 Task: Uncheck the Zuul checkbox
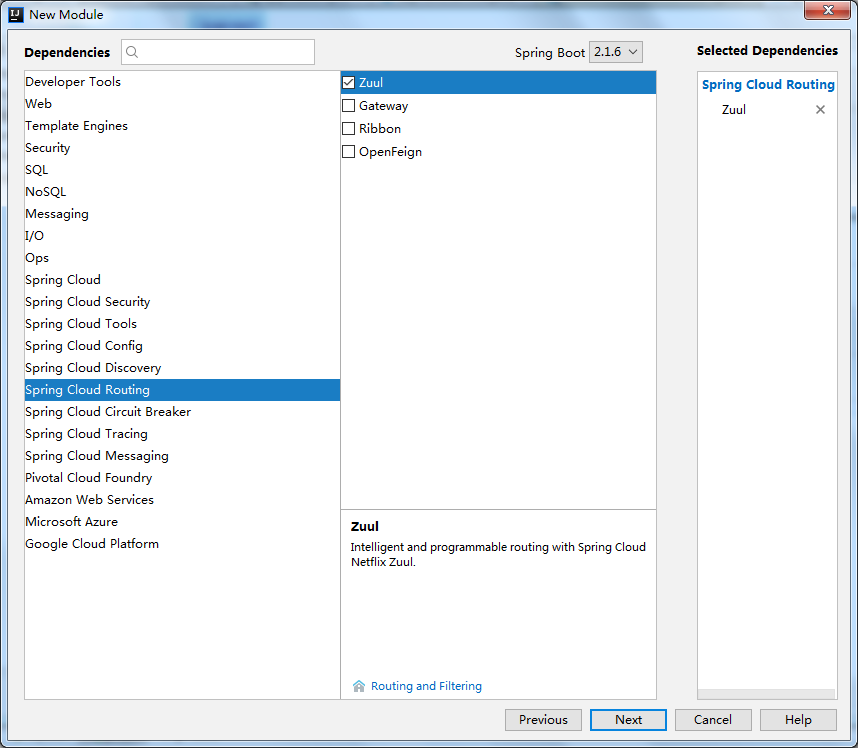click(349, 83)
